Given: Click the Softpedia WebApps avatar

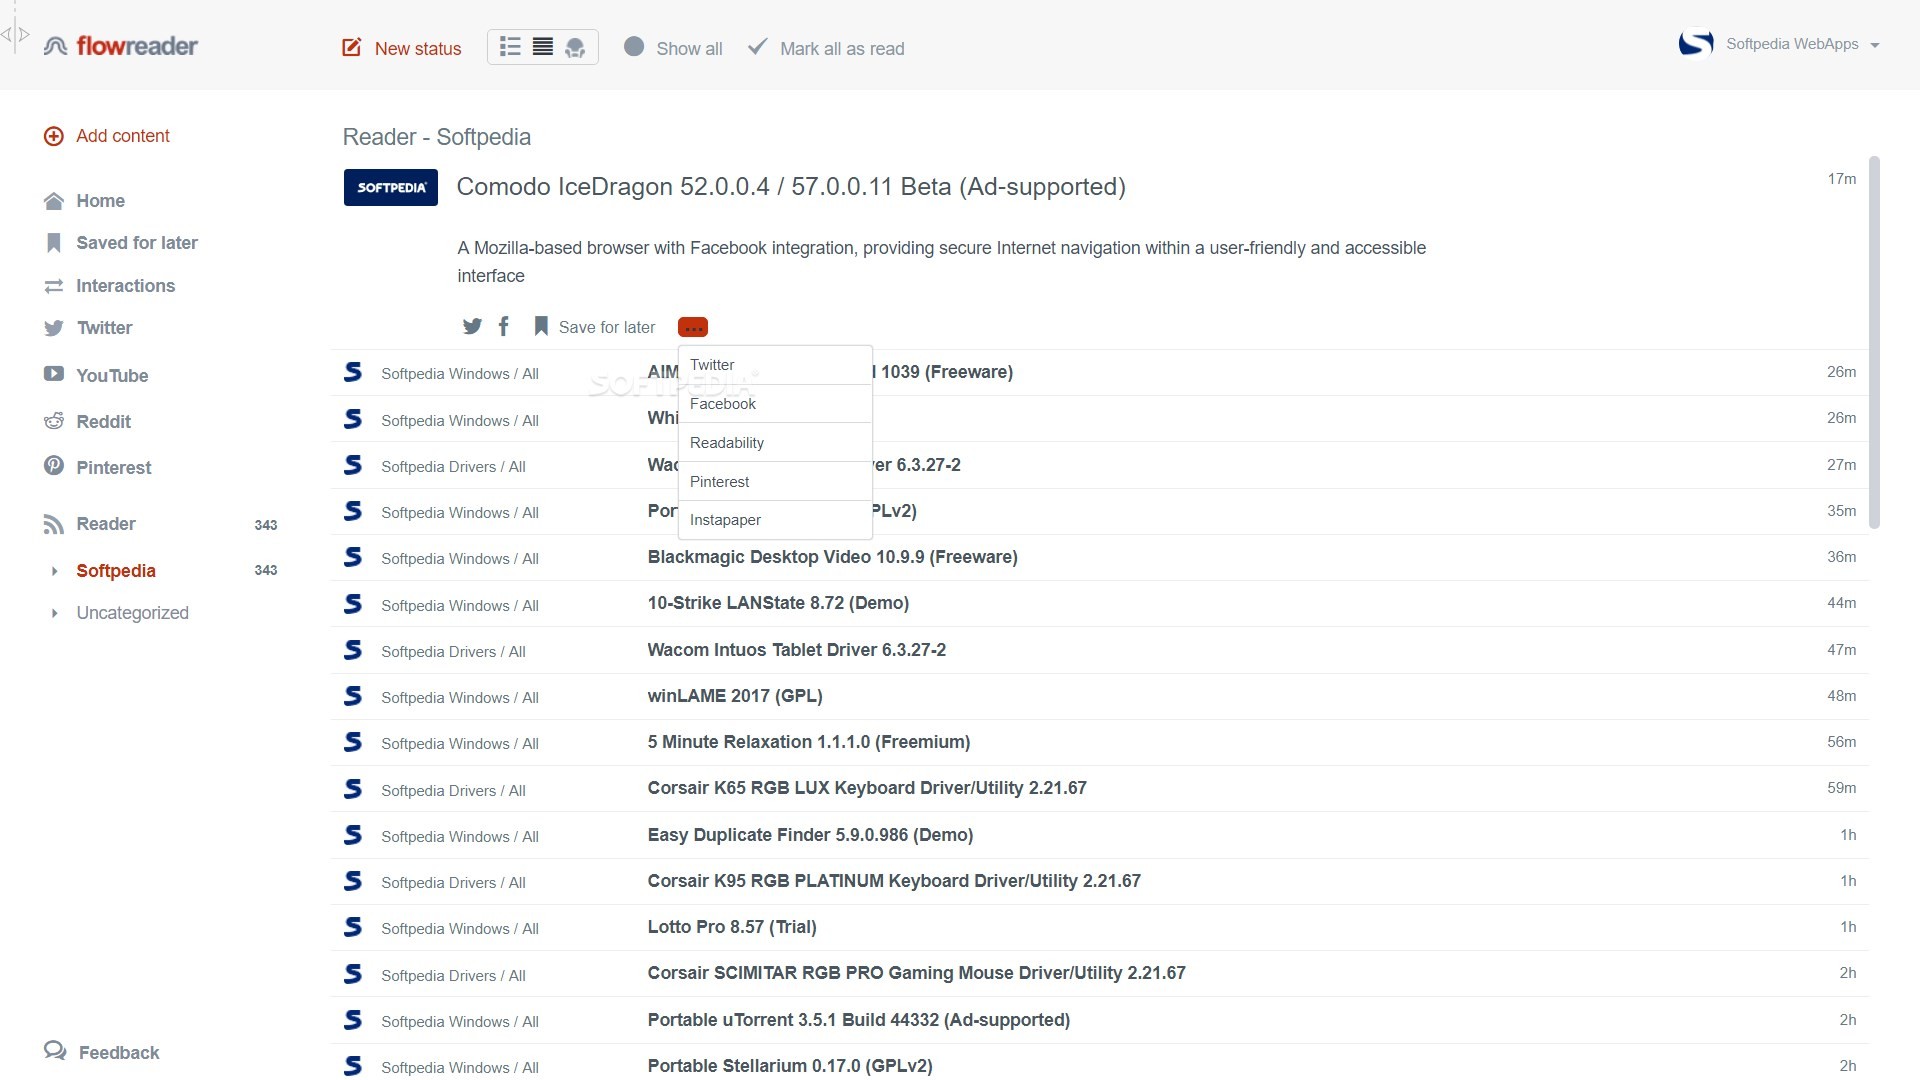Looking at the screenshot, I should (x=1696, y=44).
